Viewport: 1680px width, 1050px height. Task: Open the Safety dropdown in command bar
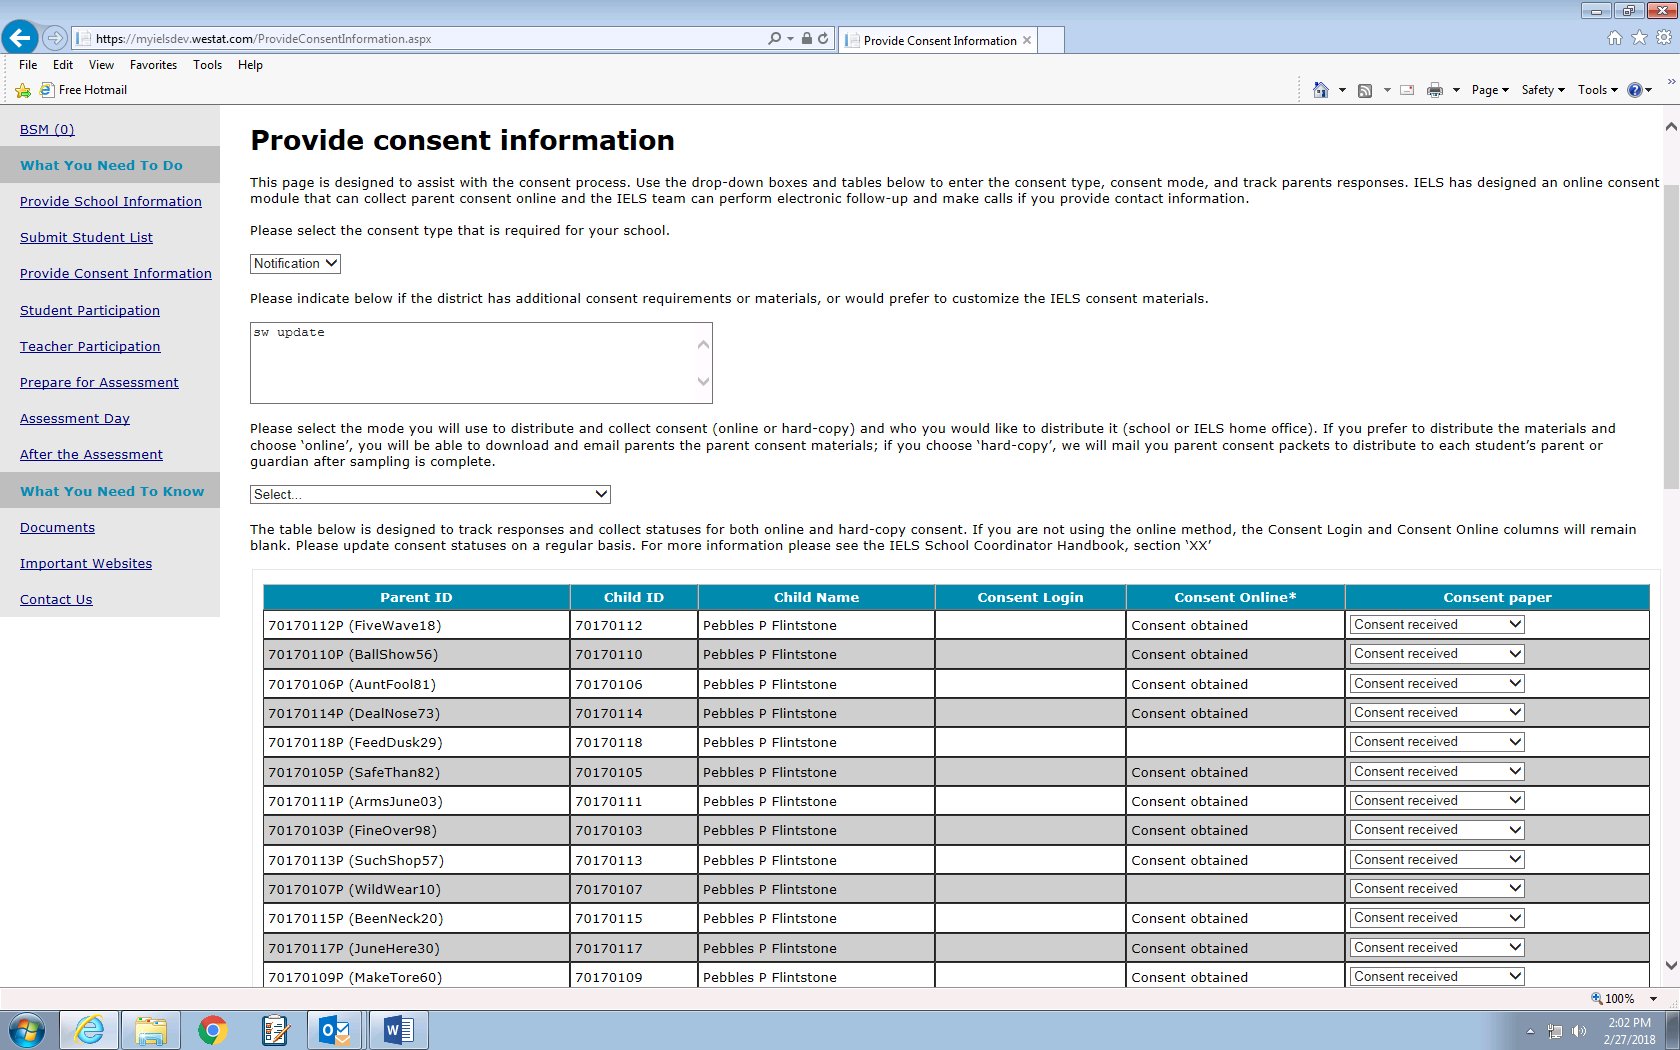[1543, 90]
